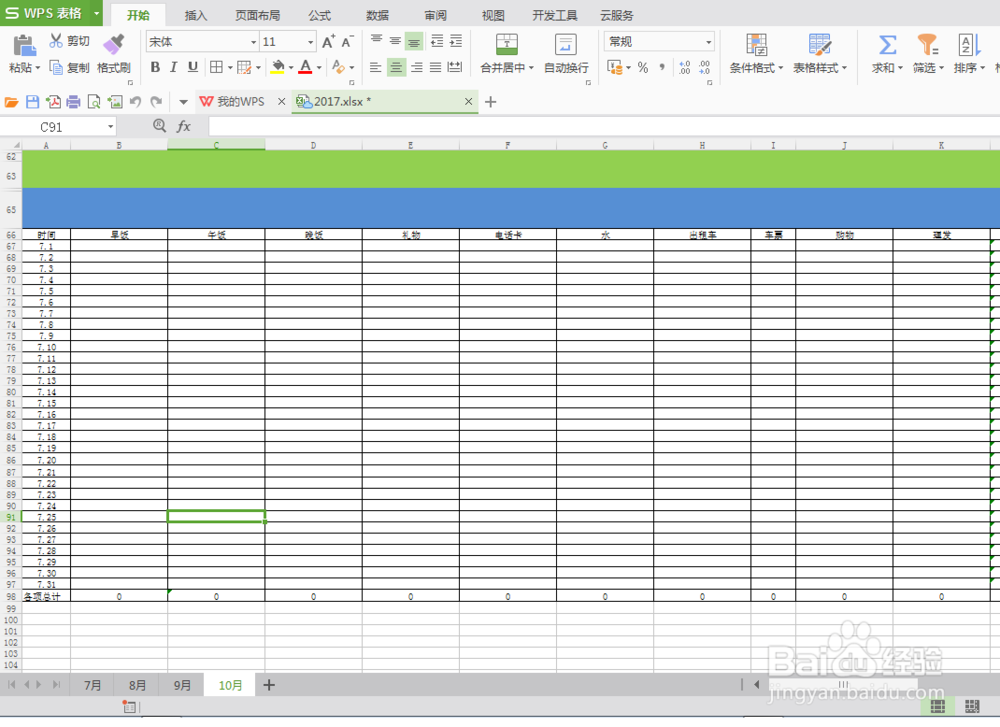
Task: Toggle align text right
Action: pyautogui.click(x=416, y=67)
